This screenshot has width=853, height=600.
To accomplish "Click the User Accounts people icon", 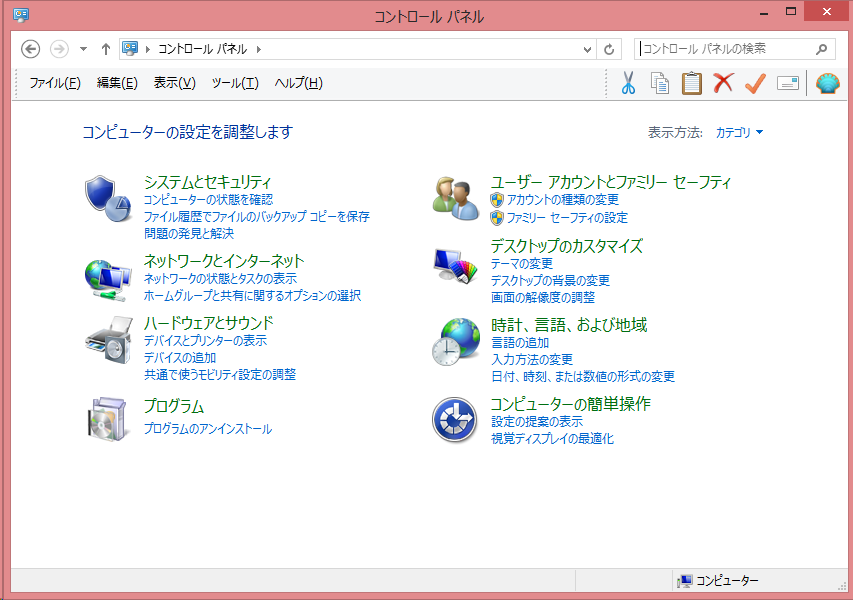I will click(x=456, y=198).
